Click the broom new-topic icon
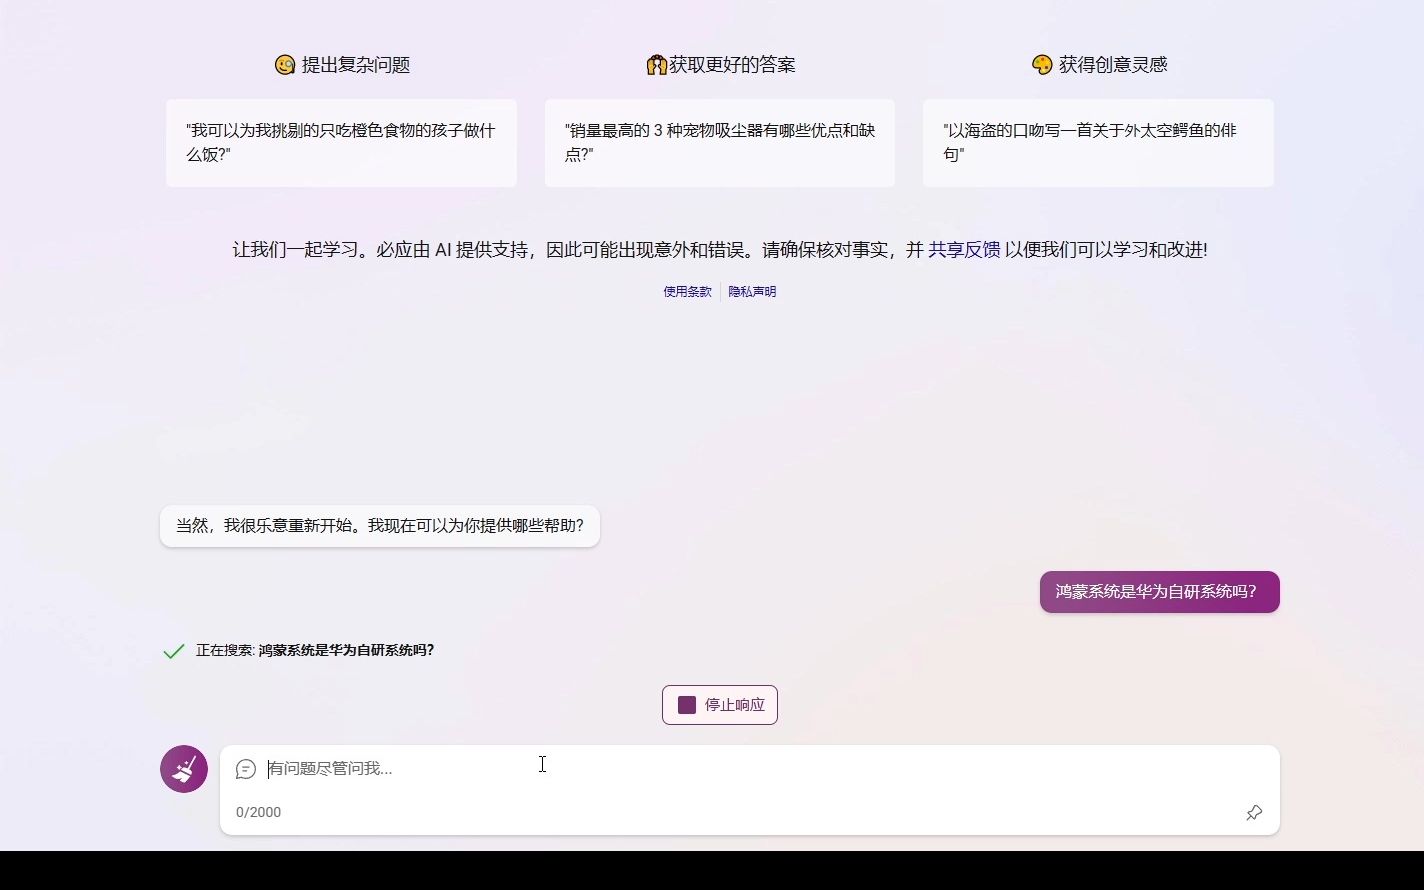Screen dimensions: 1424x890 [x=183, y=769]
